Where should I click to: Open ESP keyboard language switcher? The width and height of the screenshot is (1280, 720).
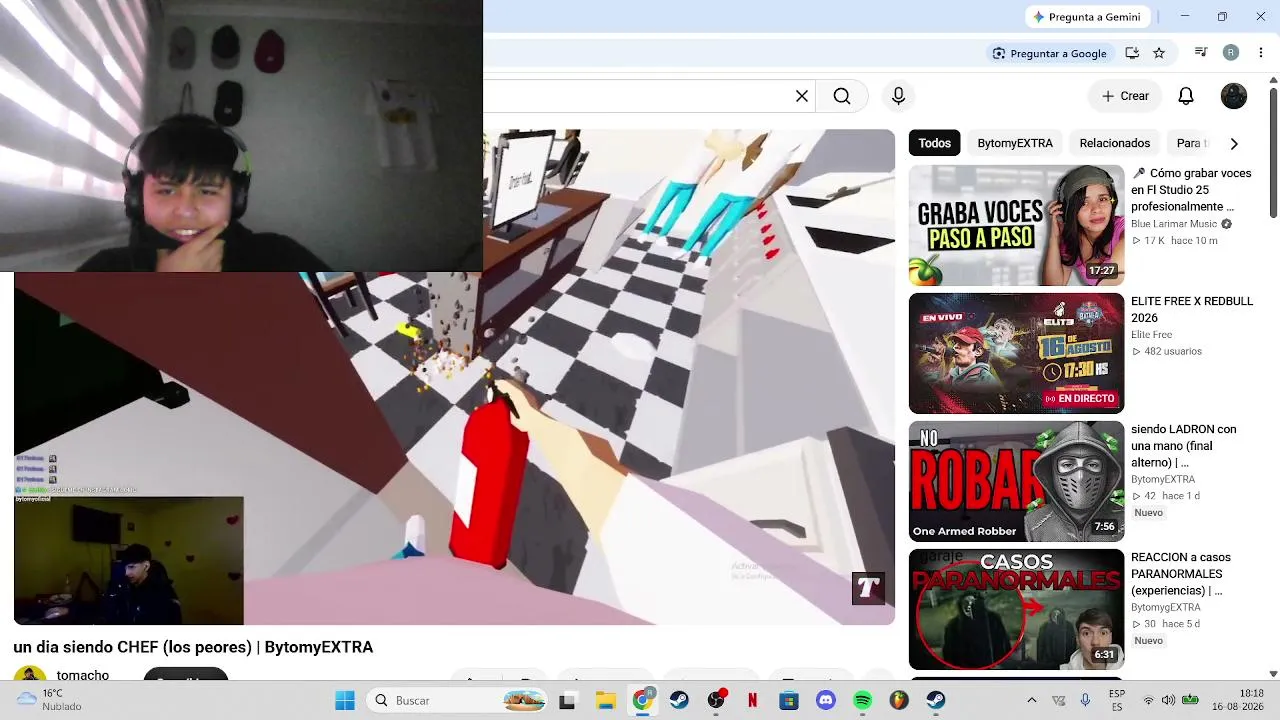pyautogui.click(x=1117, y=700)
